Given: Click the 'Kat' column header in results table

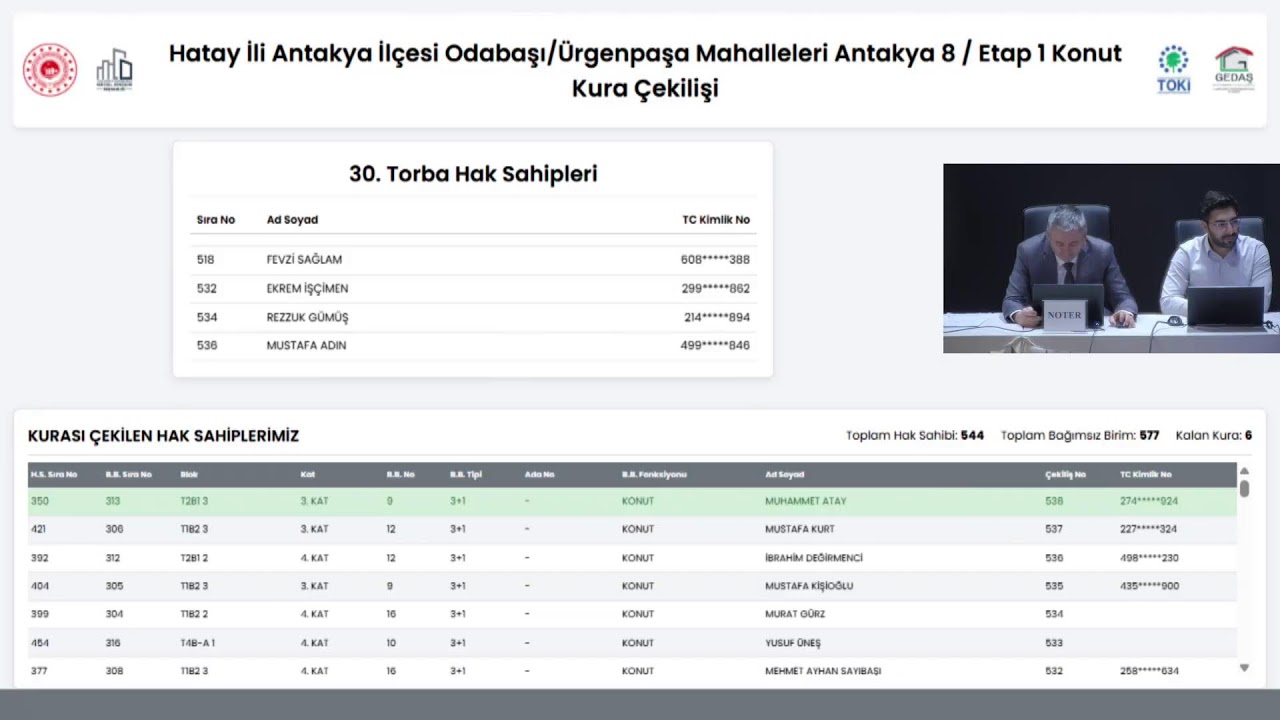Looking at the screenshot, I should coord(307,475).
